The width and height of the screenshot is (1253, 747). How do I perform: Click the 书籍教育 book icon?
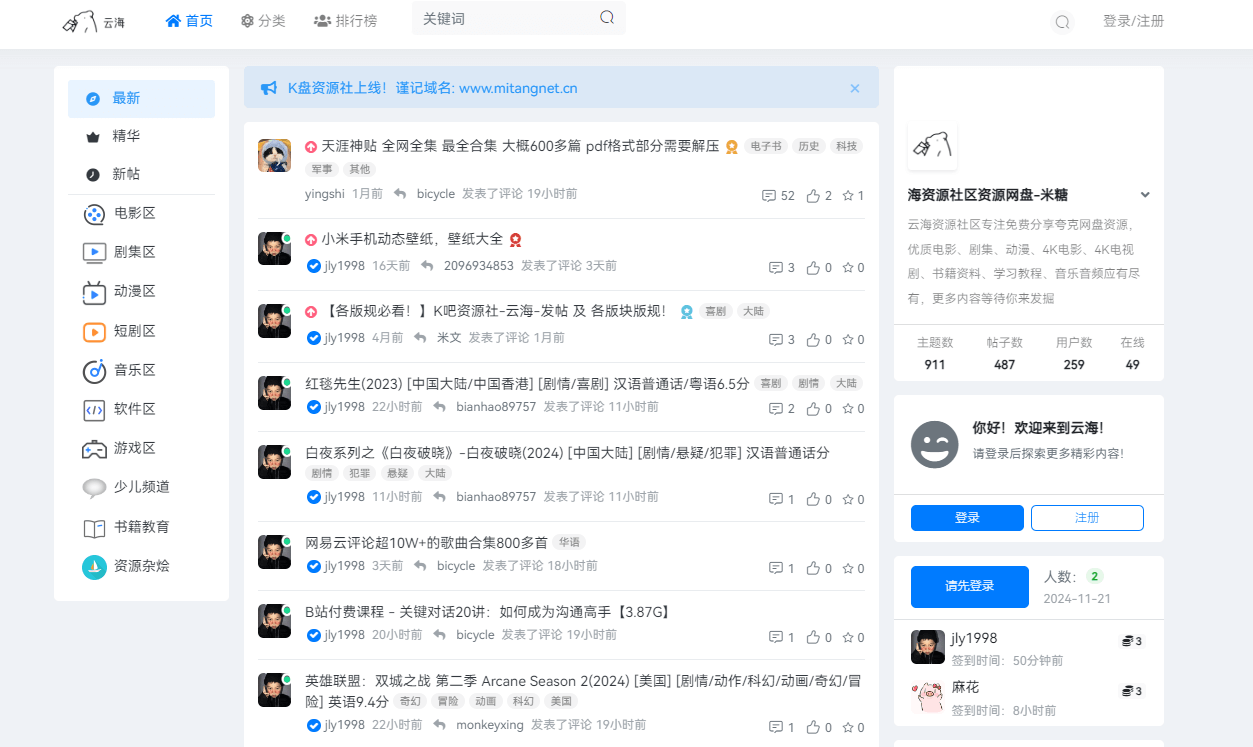click(93, 527)
